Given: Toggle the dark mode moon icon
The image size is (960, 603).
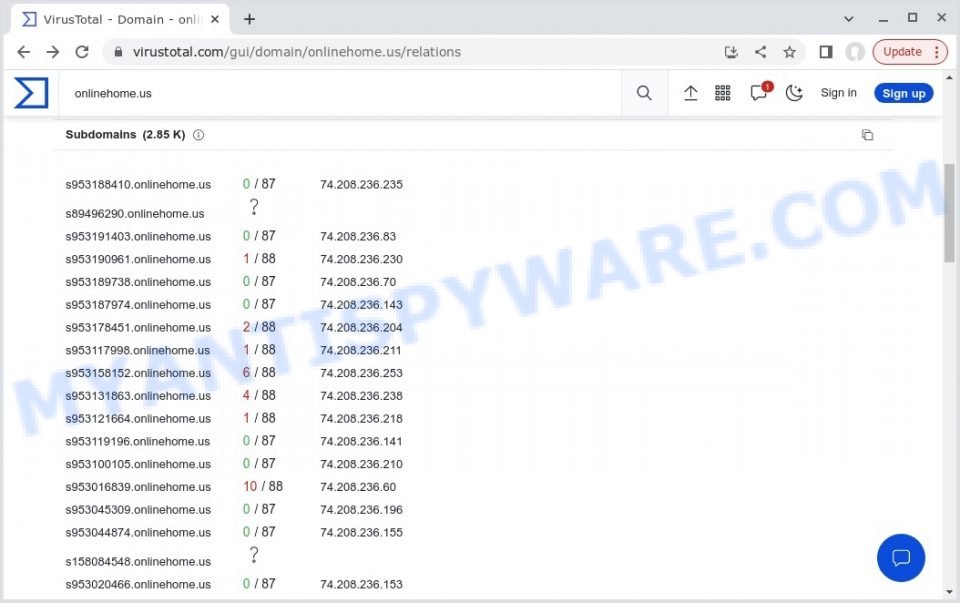Looking at the screenshot, I should [794, 93].
